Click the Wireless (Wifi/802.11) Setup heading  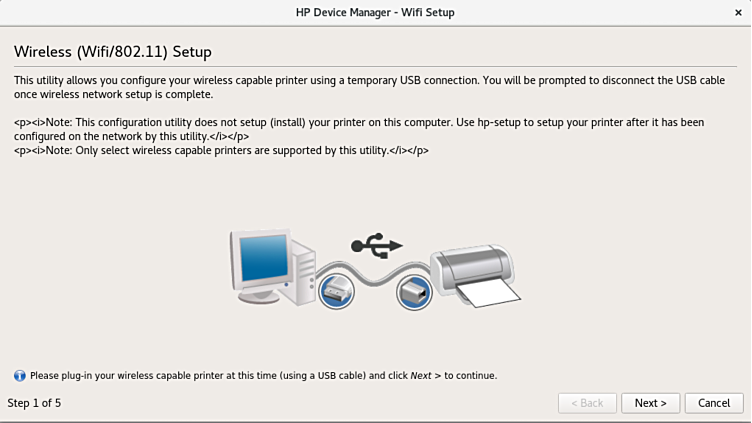(x=112, y=50)
